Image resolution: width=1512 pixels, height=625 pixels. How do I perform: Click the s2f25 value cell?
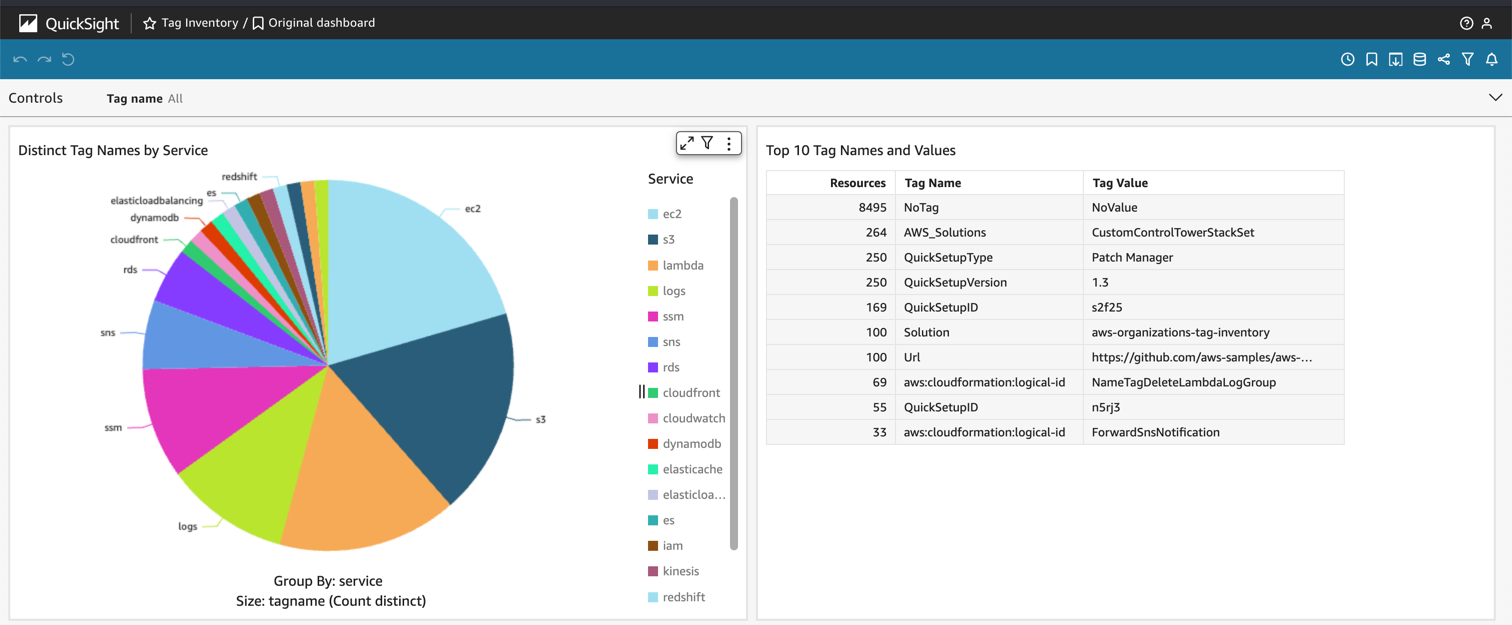[1213, 308]
